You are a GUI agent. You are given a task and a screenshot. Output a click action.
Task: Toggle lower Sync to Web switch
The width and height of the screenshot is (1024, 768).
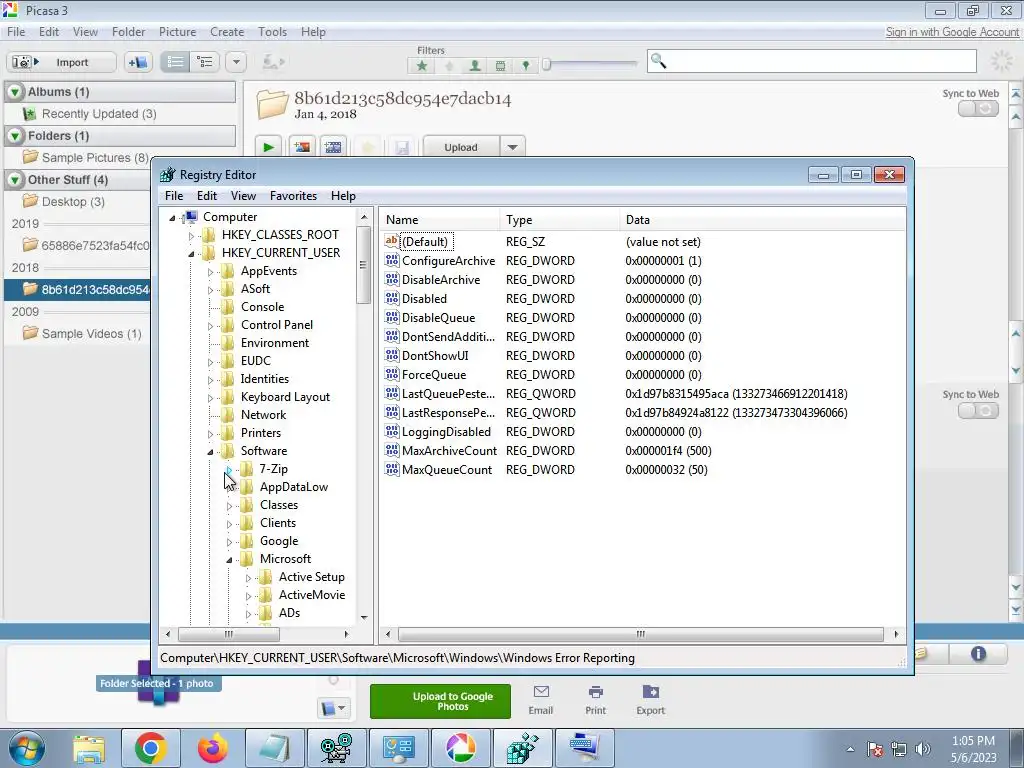point(978,410)
